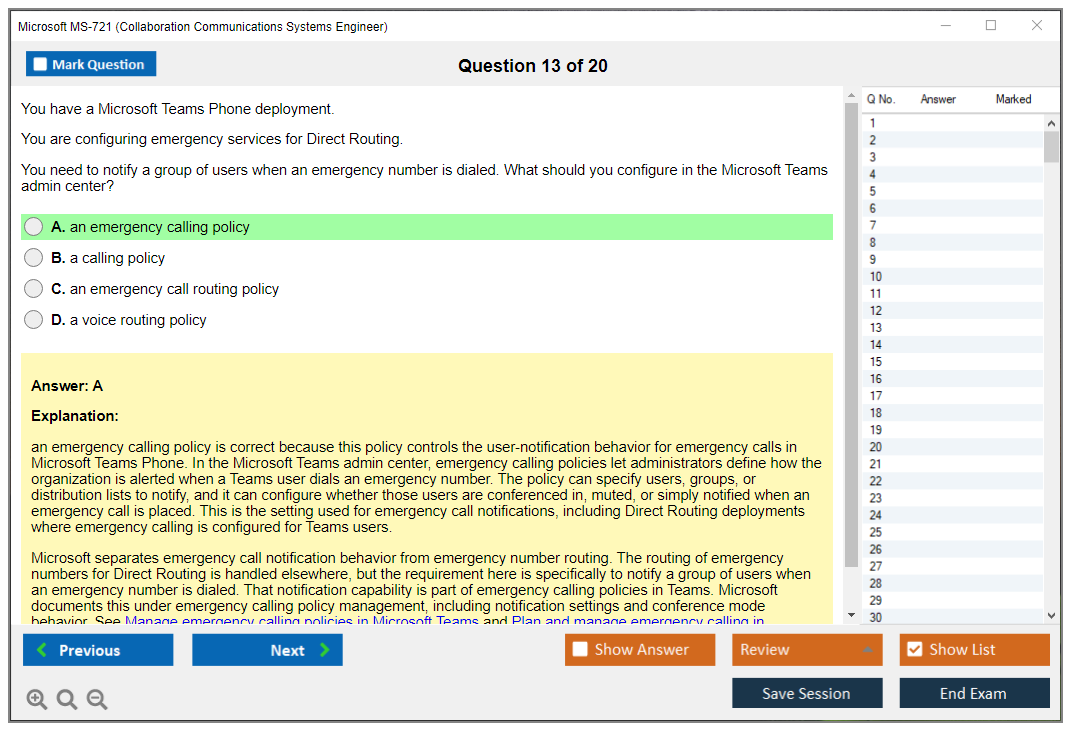
Task: Select question 22 in the list
Action: pos(953,481)
